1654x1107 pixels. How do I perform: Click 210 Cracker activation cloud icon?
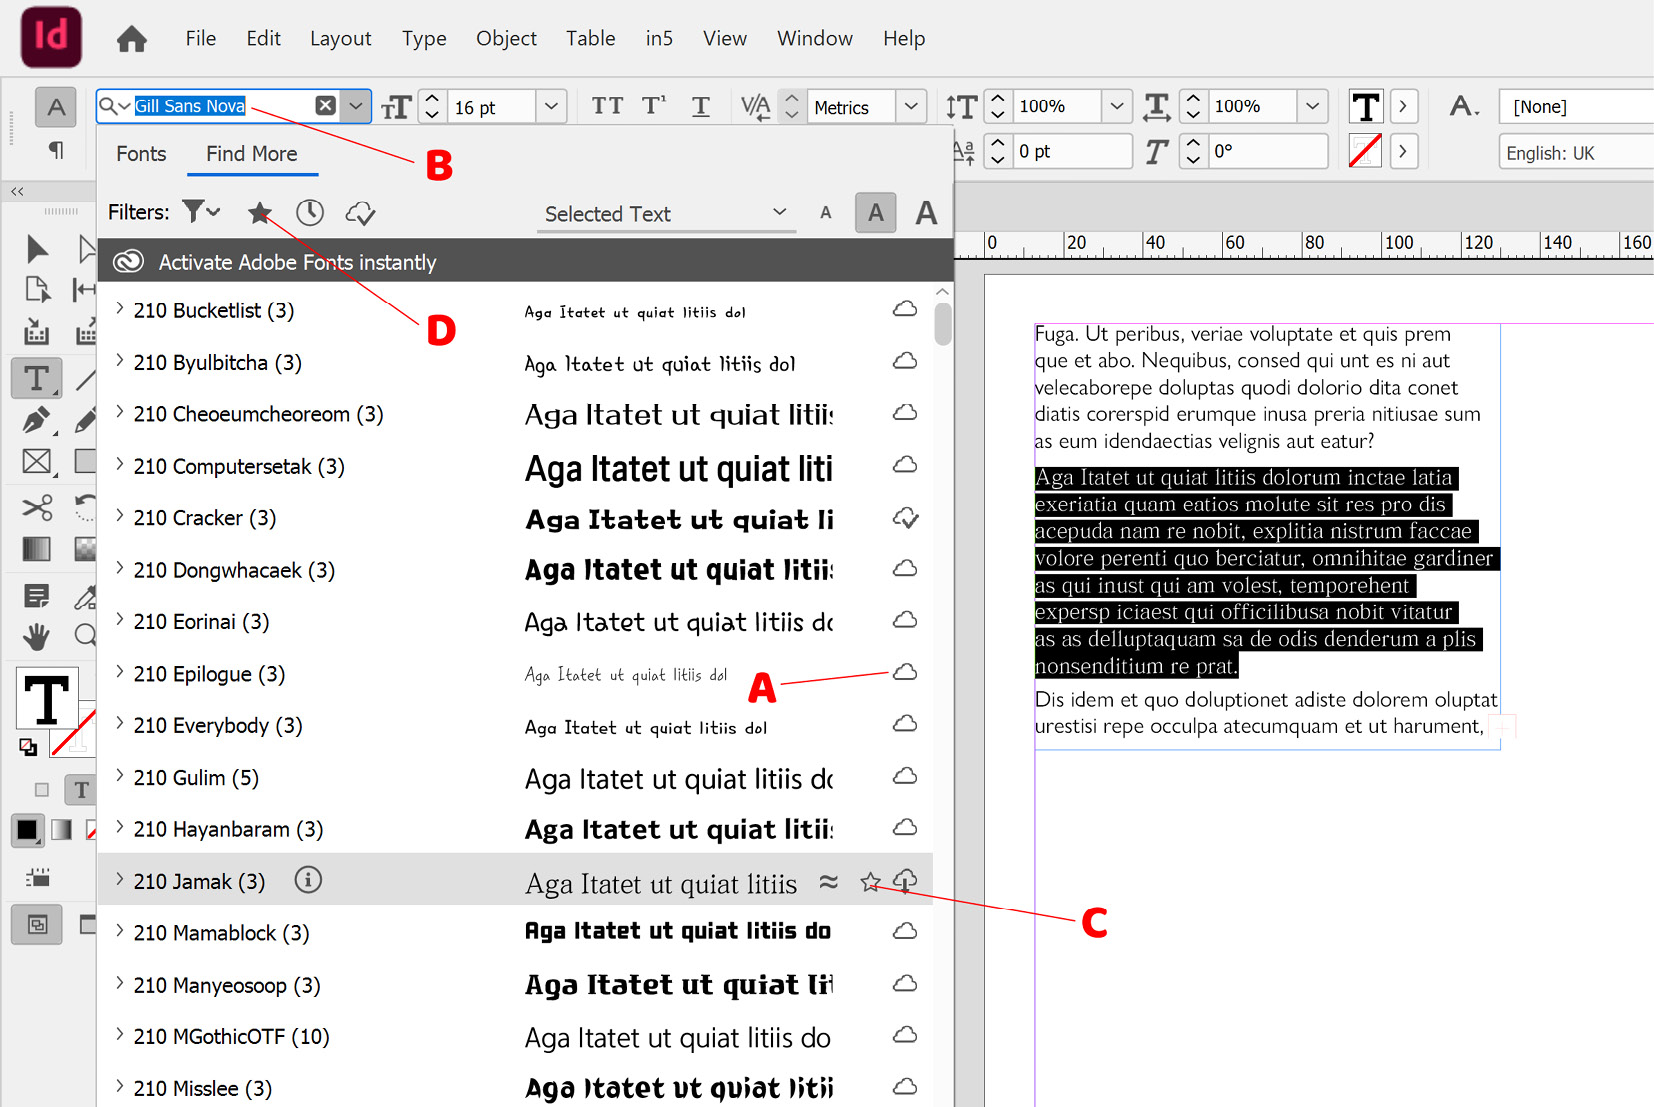(905, 517)
